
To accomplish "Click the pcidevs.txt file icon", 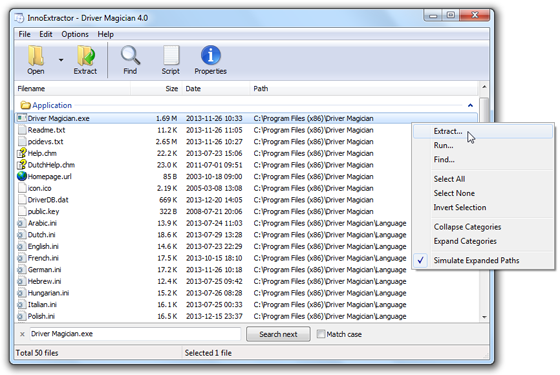I will point(22,141).
